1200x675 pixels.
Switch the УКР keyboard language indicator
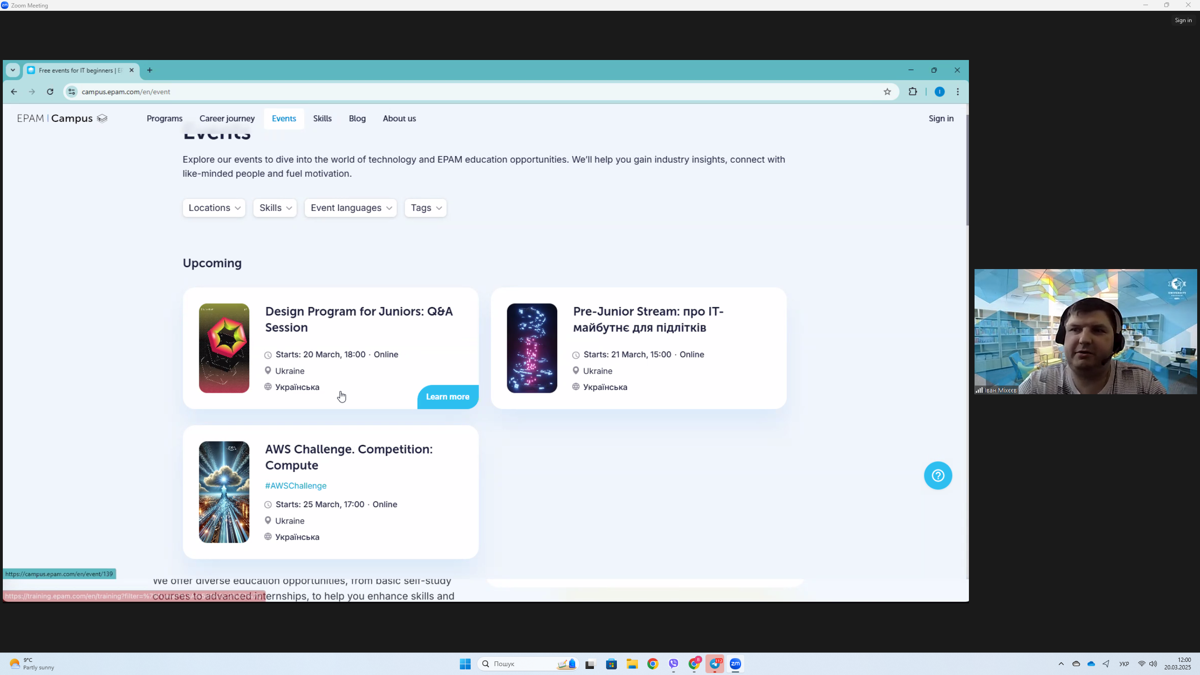[x=1124, y=664]
